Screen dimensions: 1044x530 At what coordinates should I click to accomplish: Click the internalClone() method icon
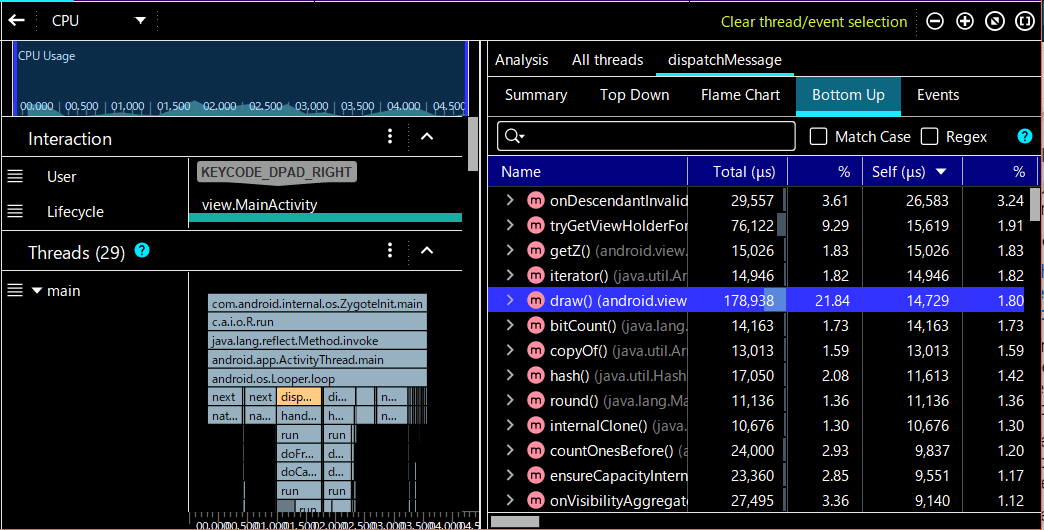point(535,425)
